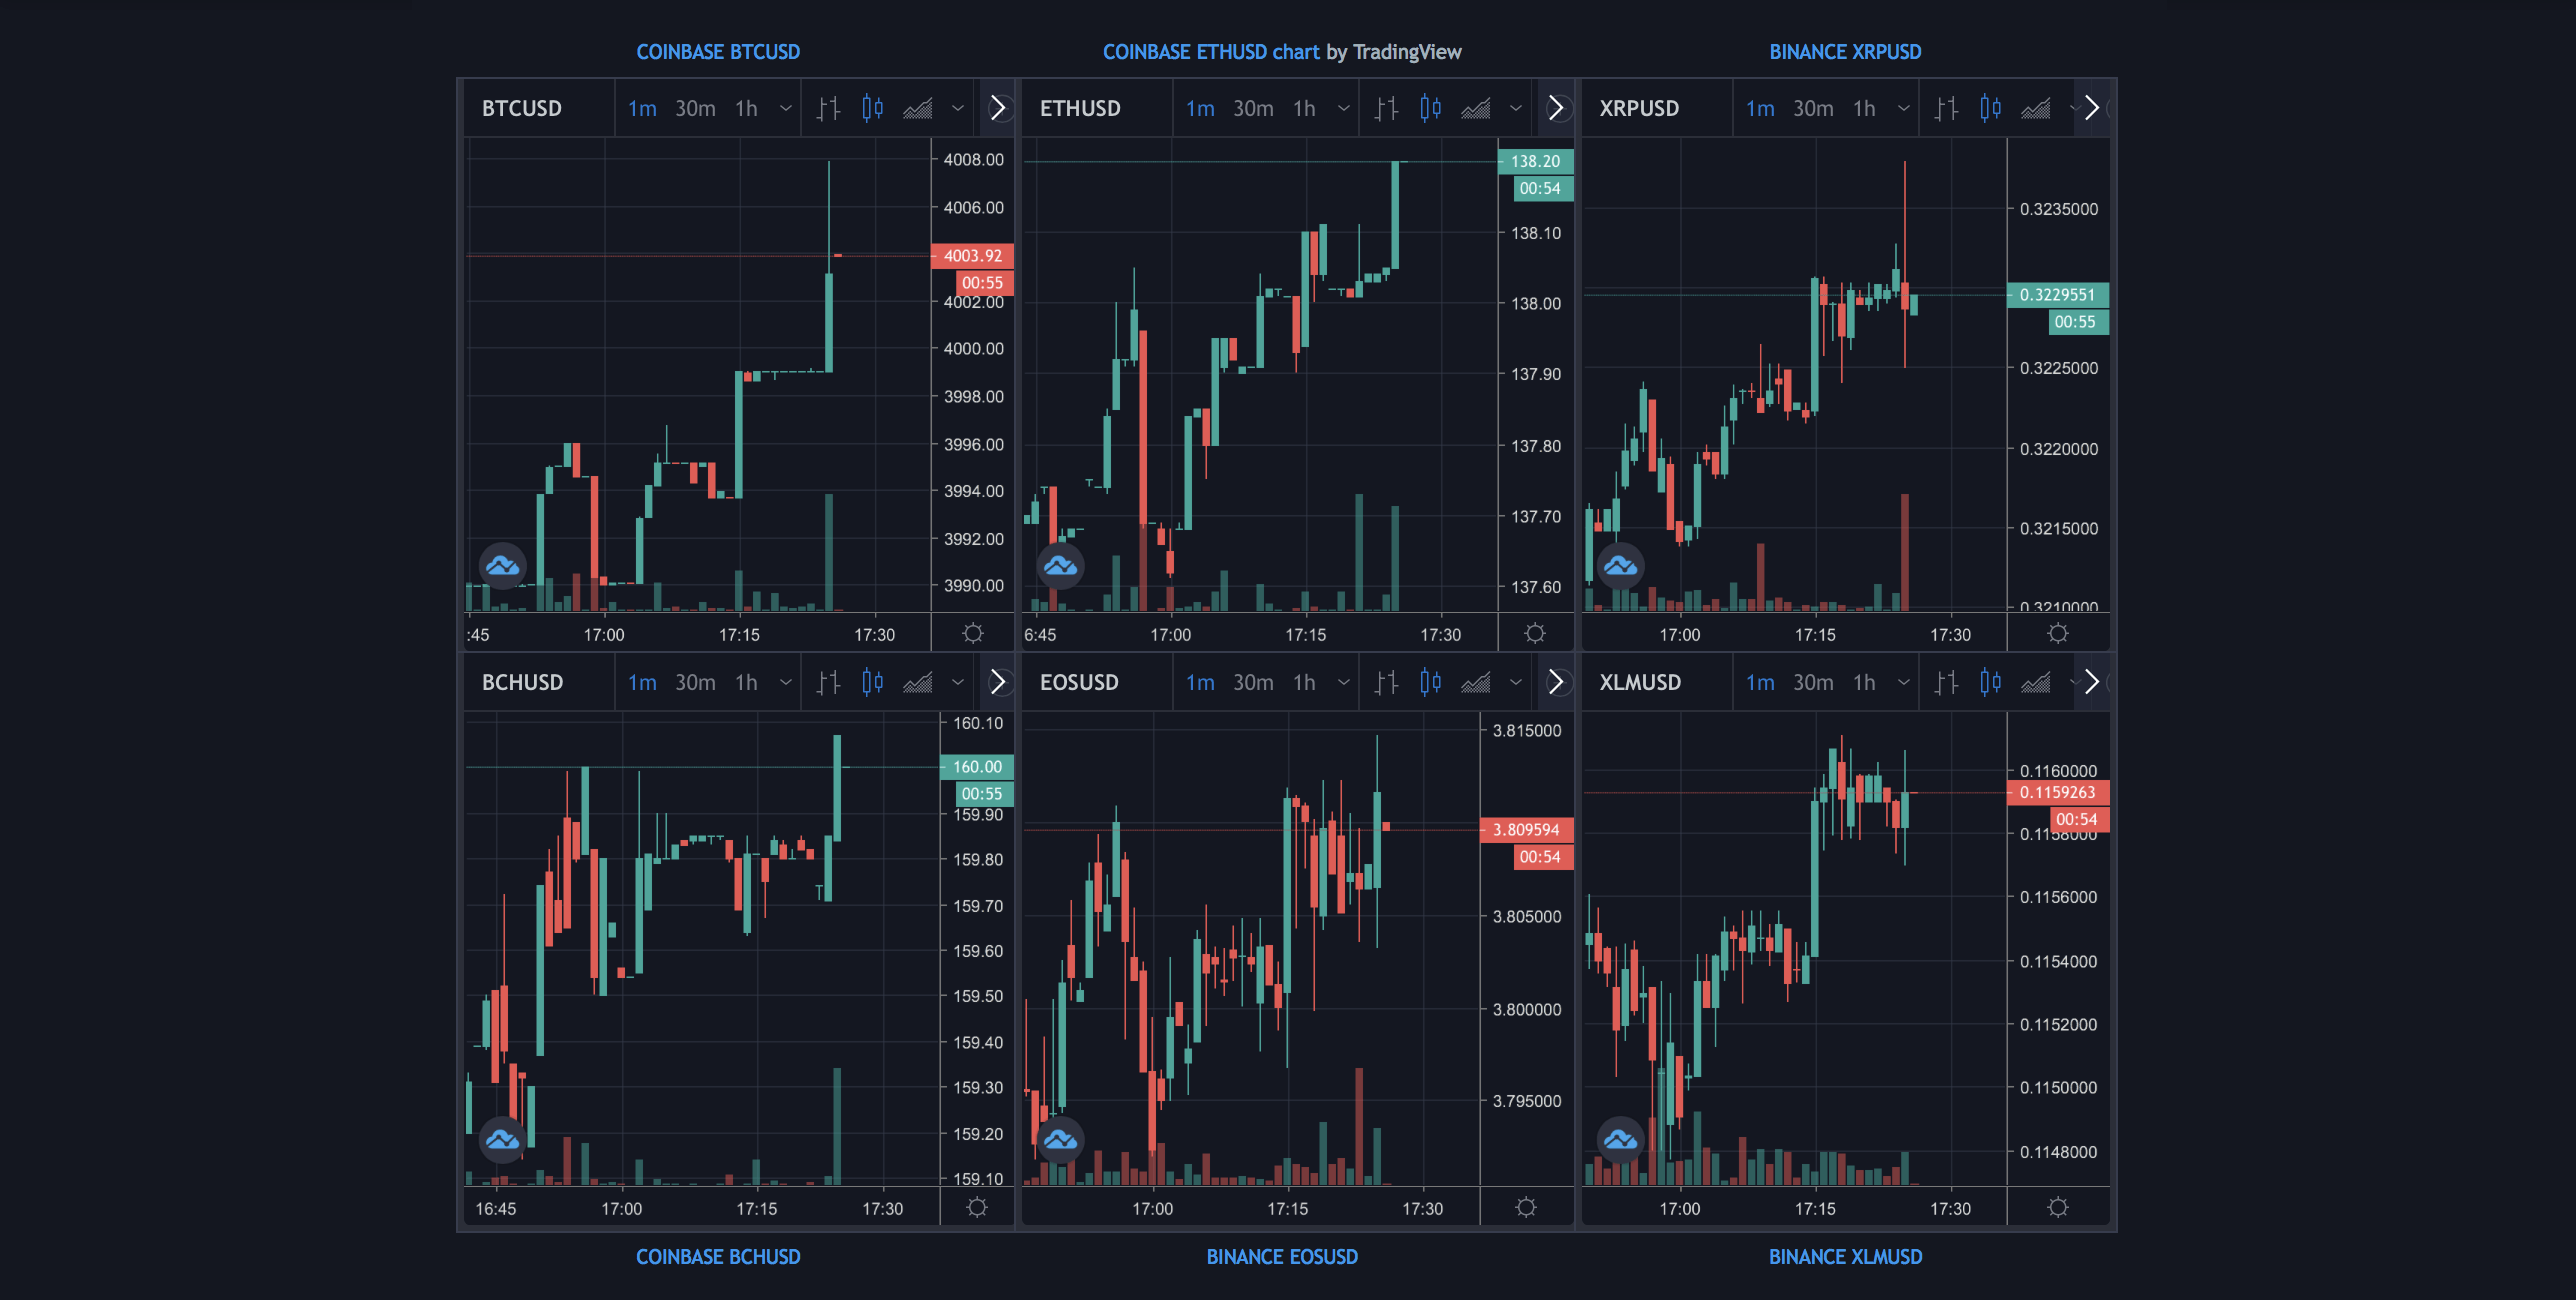Select candles chart style in XRPUSD widget
This screenshot has width=2576, height=1300.
(1990, 108)
